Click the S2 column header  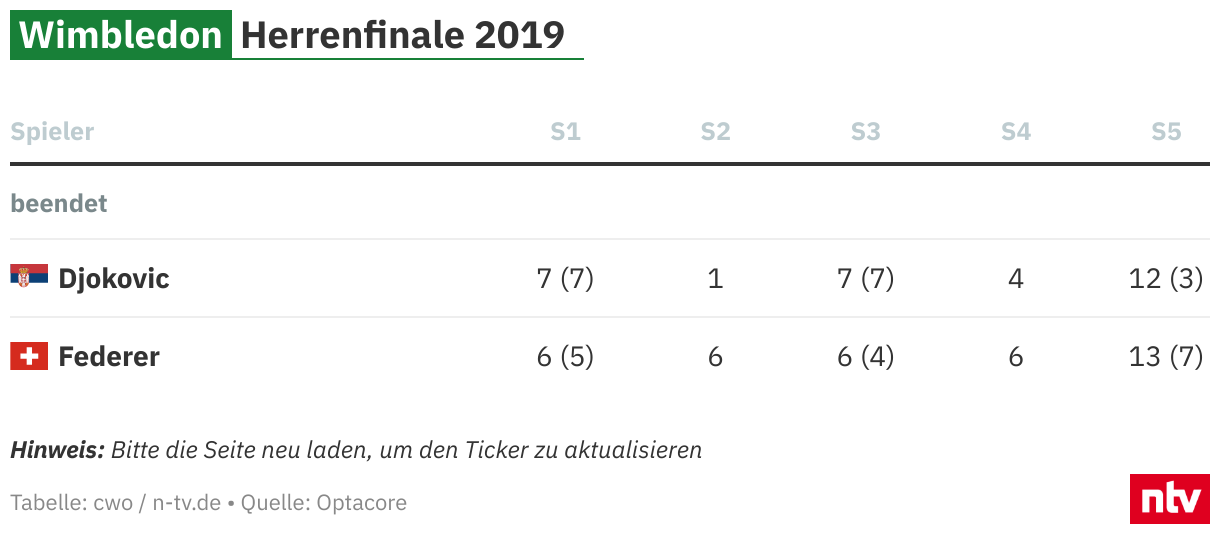pyautogui.click(x=715, y=131)
